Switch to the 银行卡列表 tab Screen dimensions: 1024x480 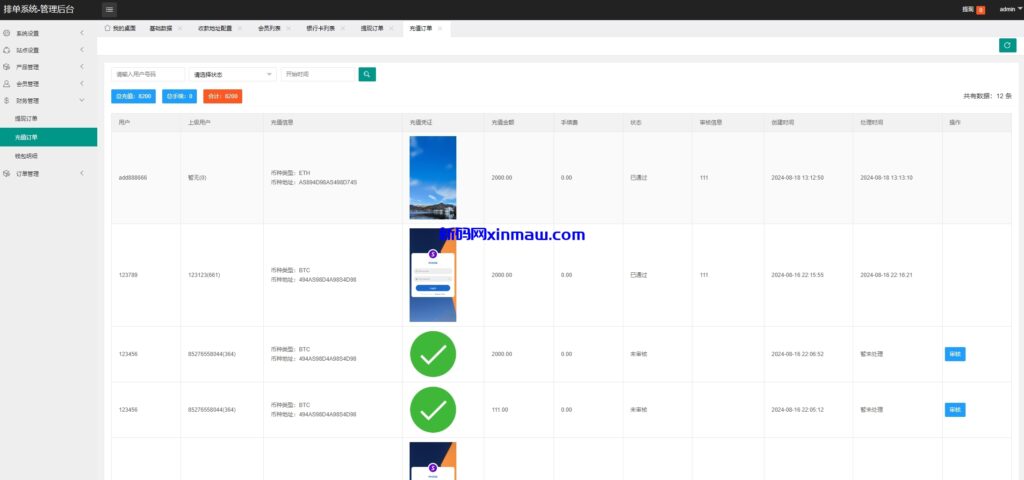point(322,29)
